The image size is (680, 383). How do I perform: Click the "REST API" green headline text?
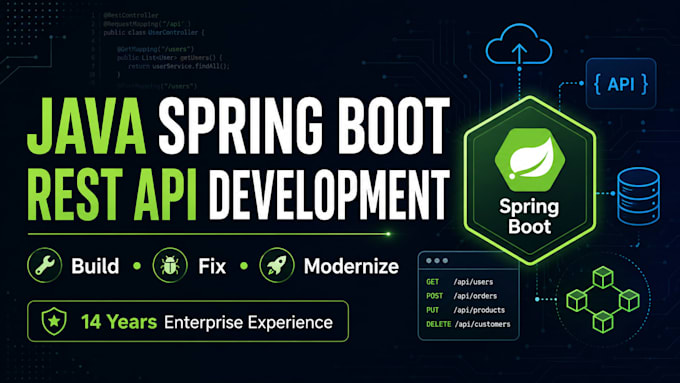112,195
